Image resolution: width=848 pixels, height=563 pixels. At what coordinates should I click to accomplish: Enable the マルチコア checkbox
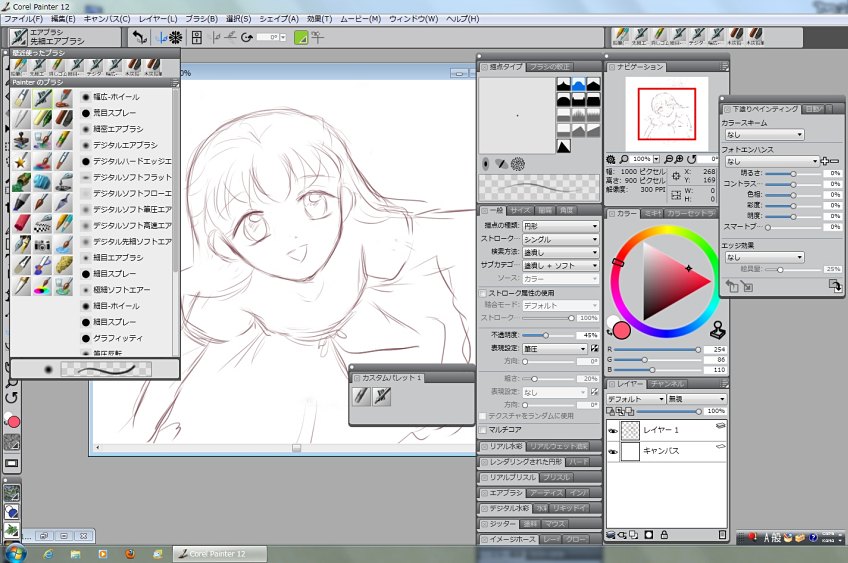tap(483, 428)
